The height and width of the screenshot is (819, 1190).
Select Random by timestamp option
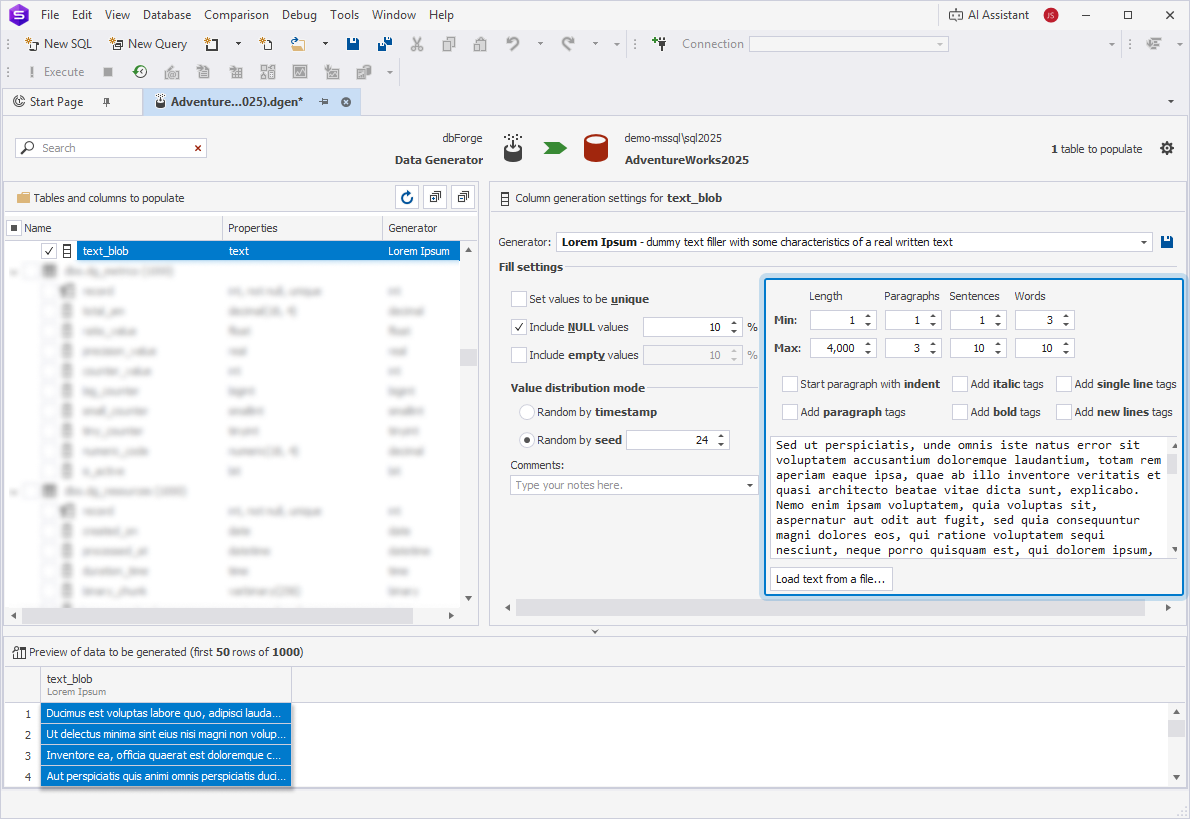pos(527,412)
